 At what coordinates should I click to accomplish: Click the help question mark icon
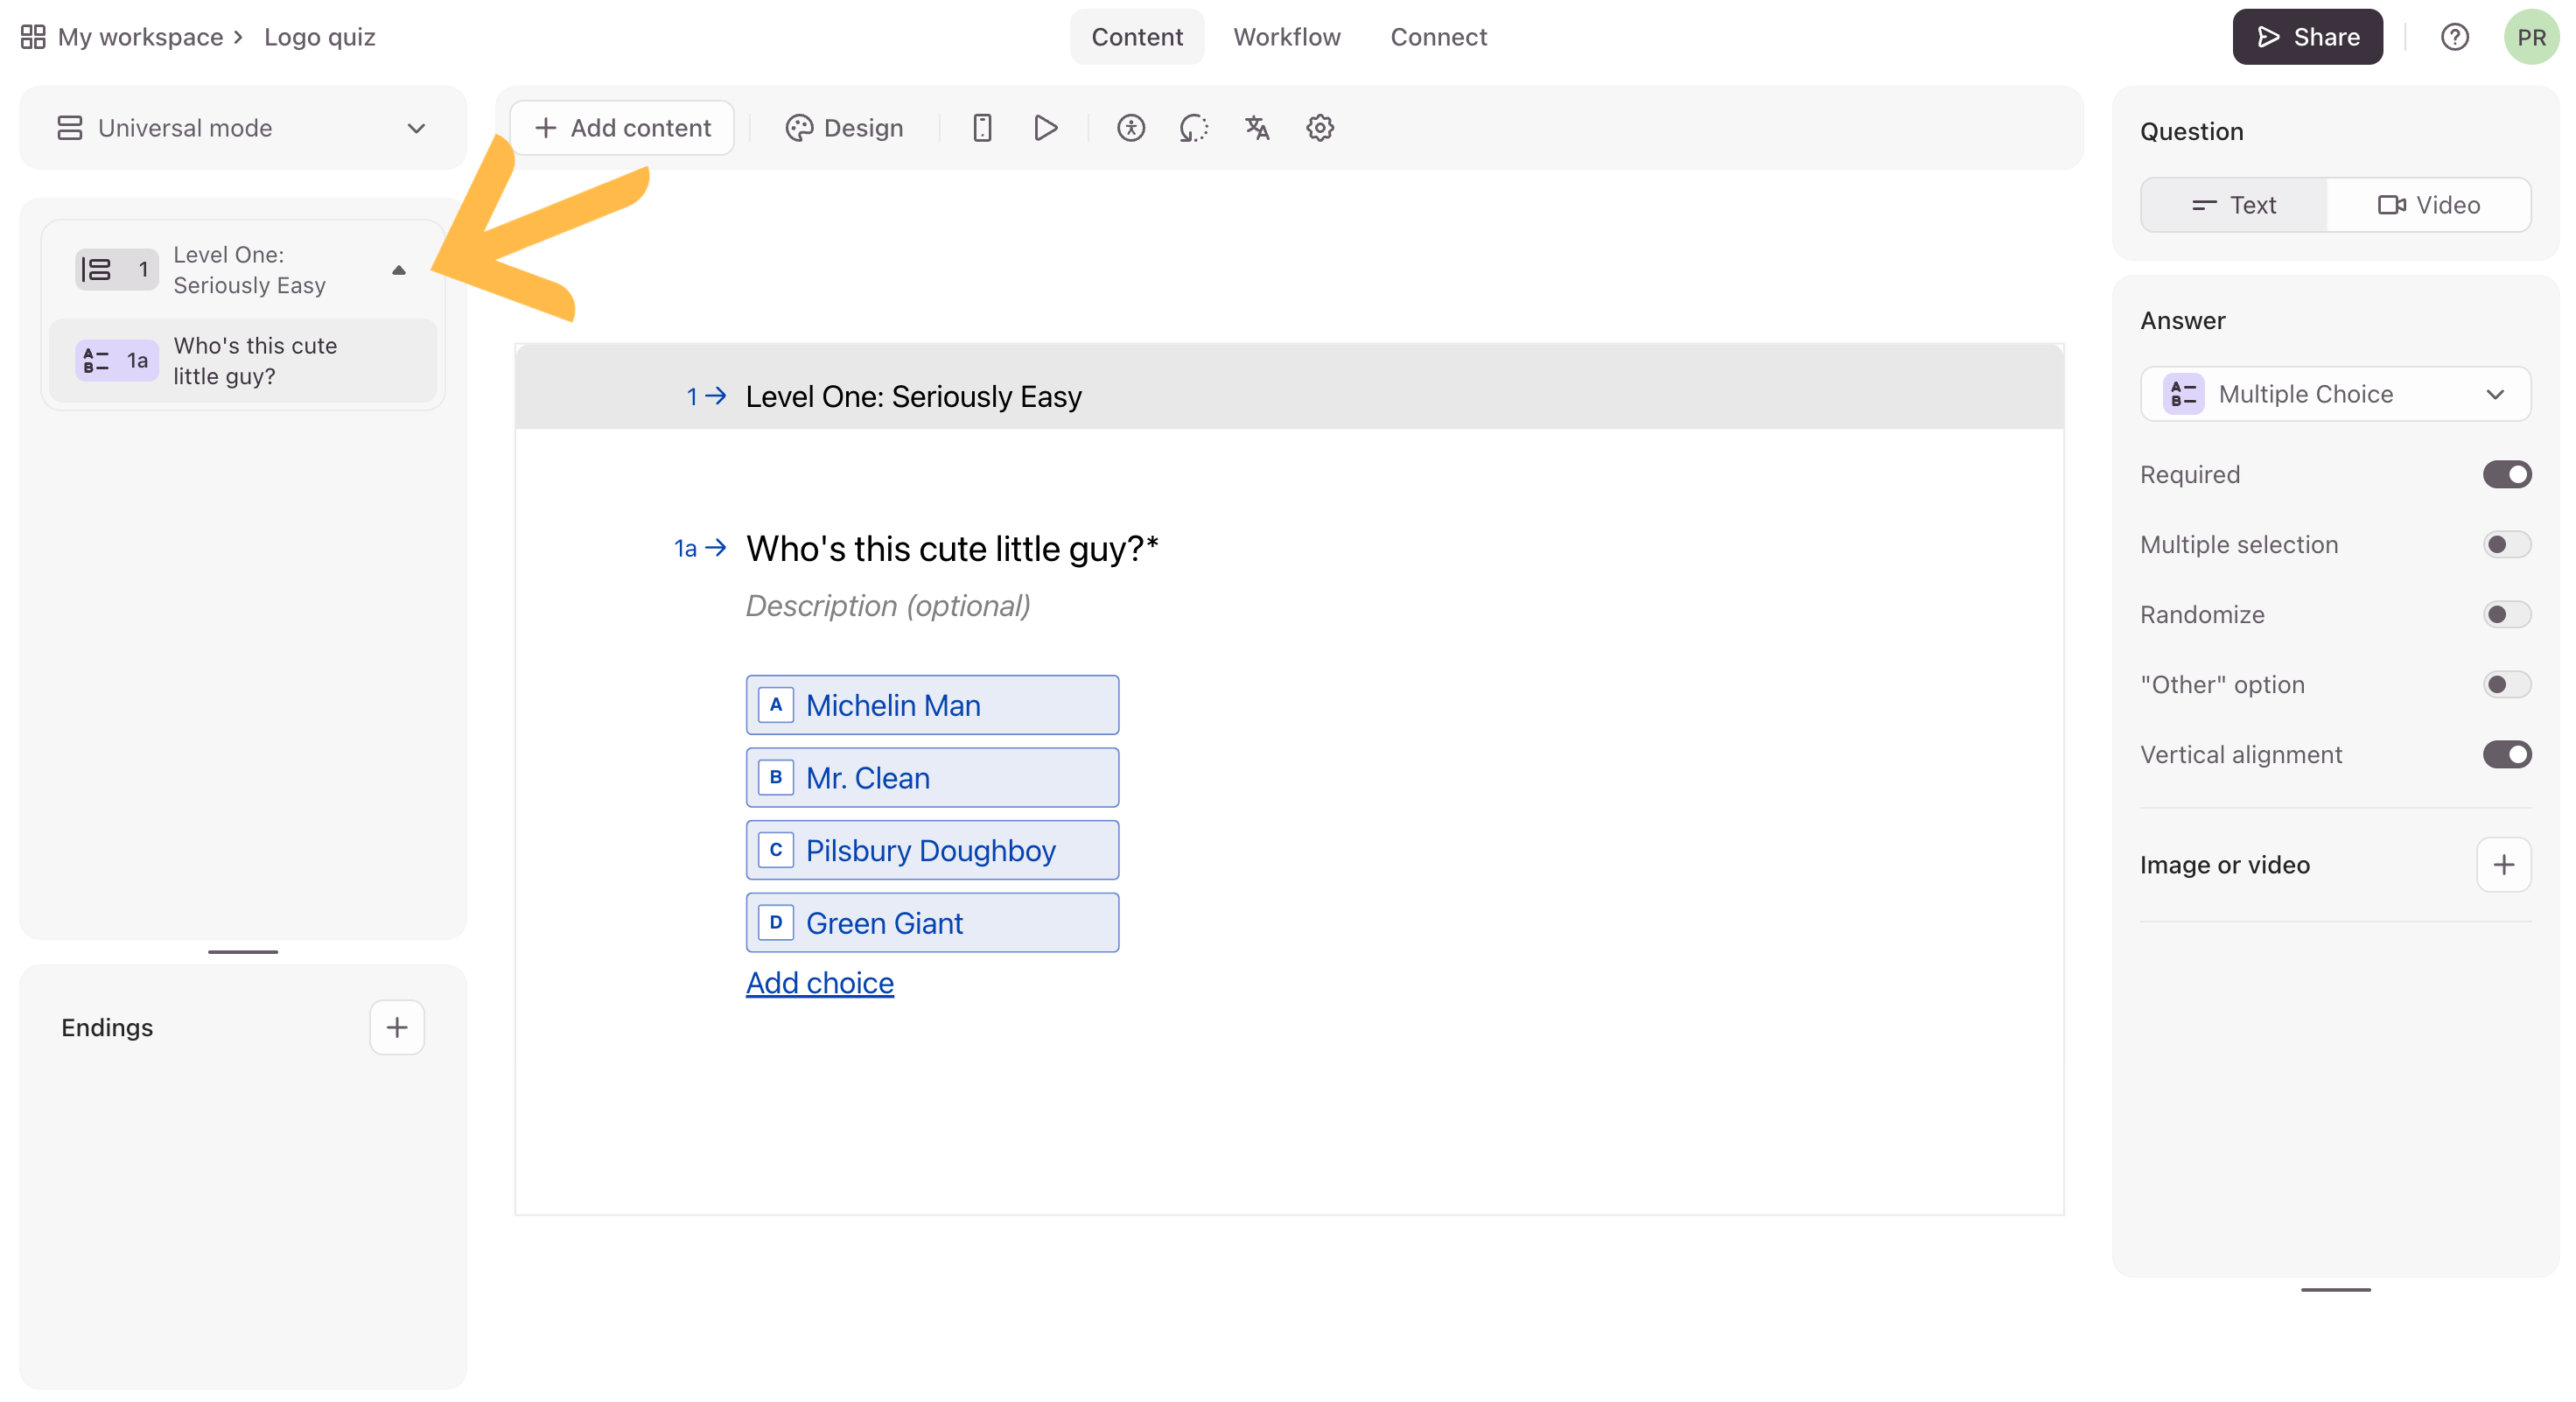2454,37
